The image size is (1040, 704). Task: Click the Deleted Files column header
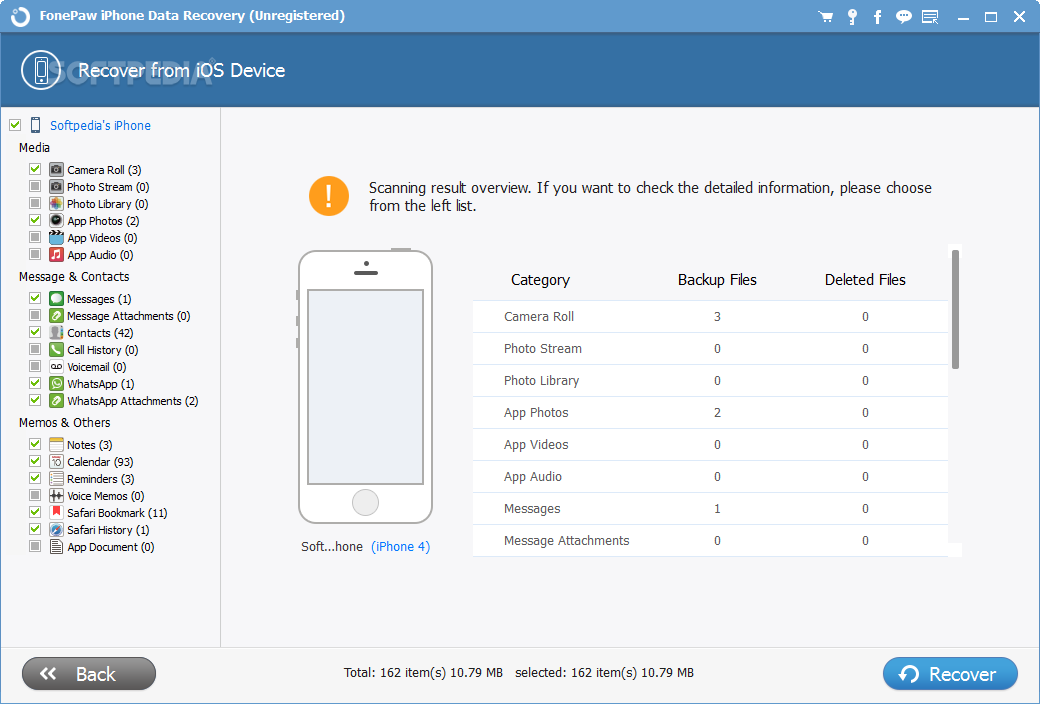(x=865, y=280)
